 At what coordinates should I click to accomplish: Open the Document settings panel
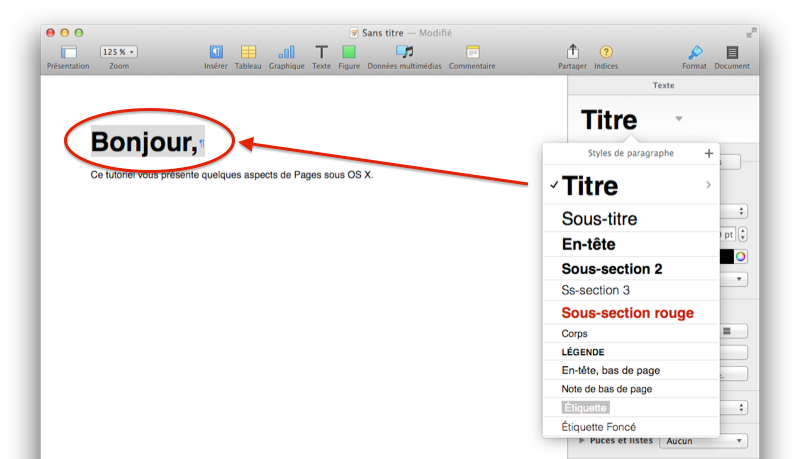(x=732, y=52)
